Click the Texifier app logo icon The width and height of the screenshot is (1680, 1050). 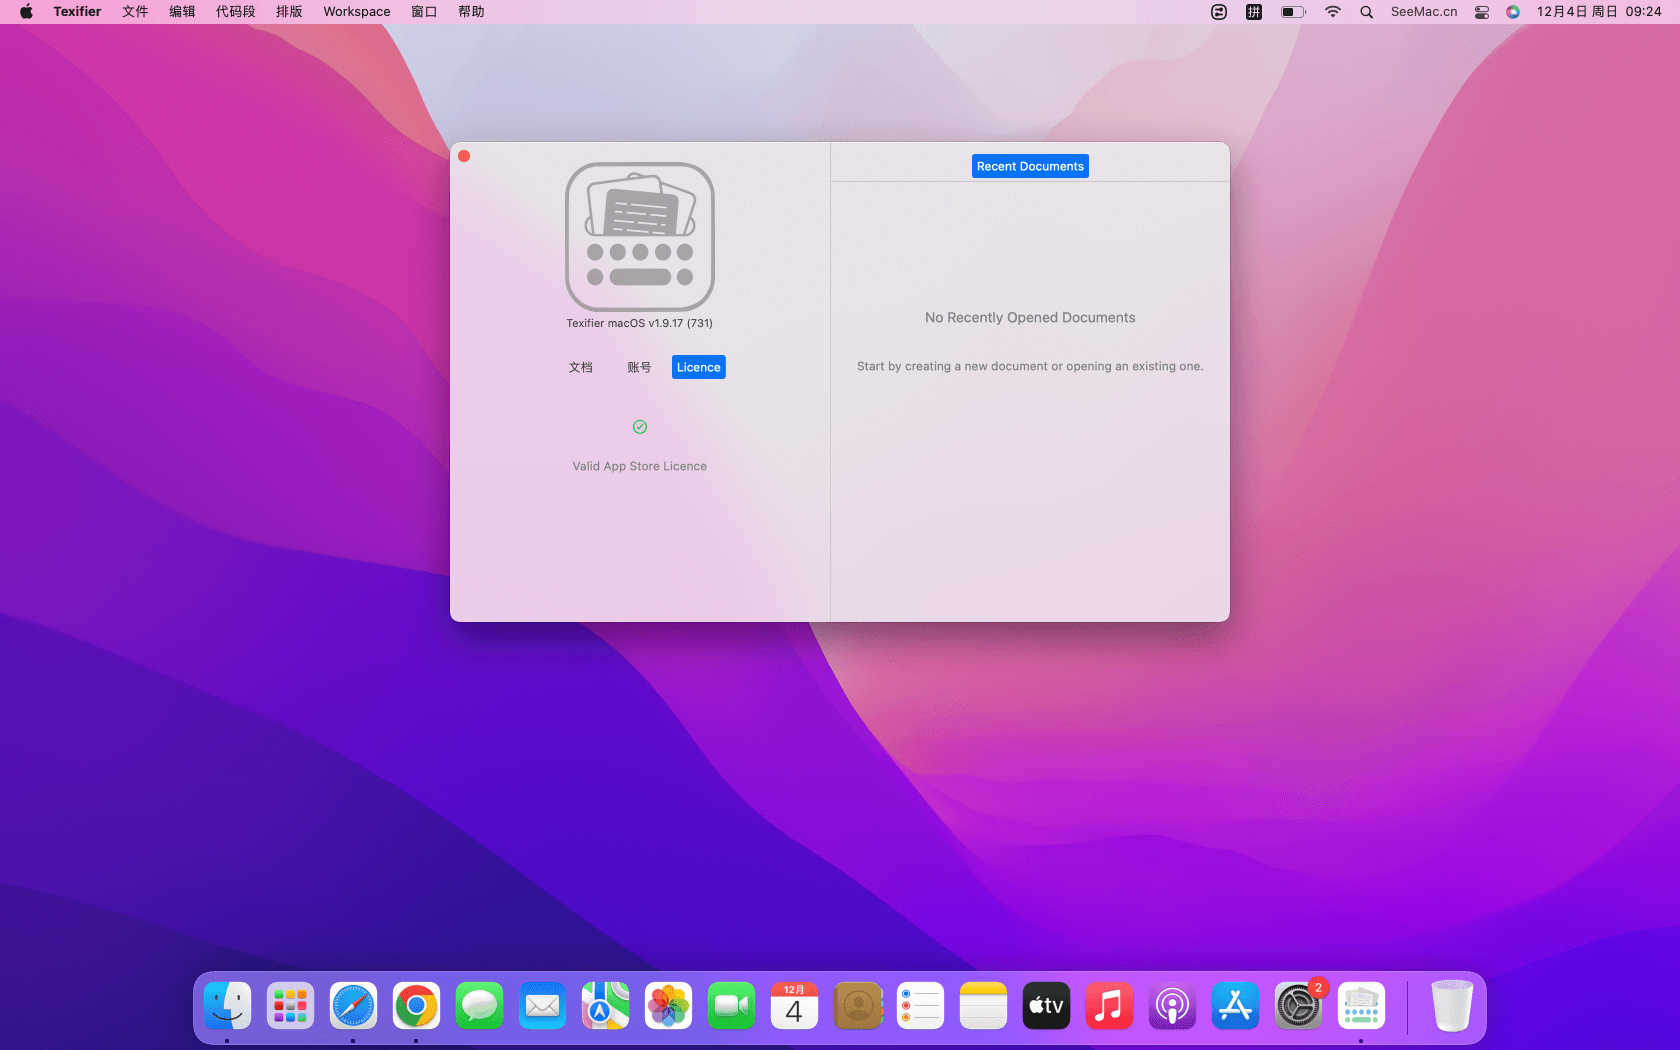[x=639, y=237]
